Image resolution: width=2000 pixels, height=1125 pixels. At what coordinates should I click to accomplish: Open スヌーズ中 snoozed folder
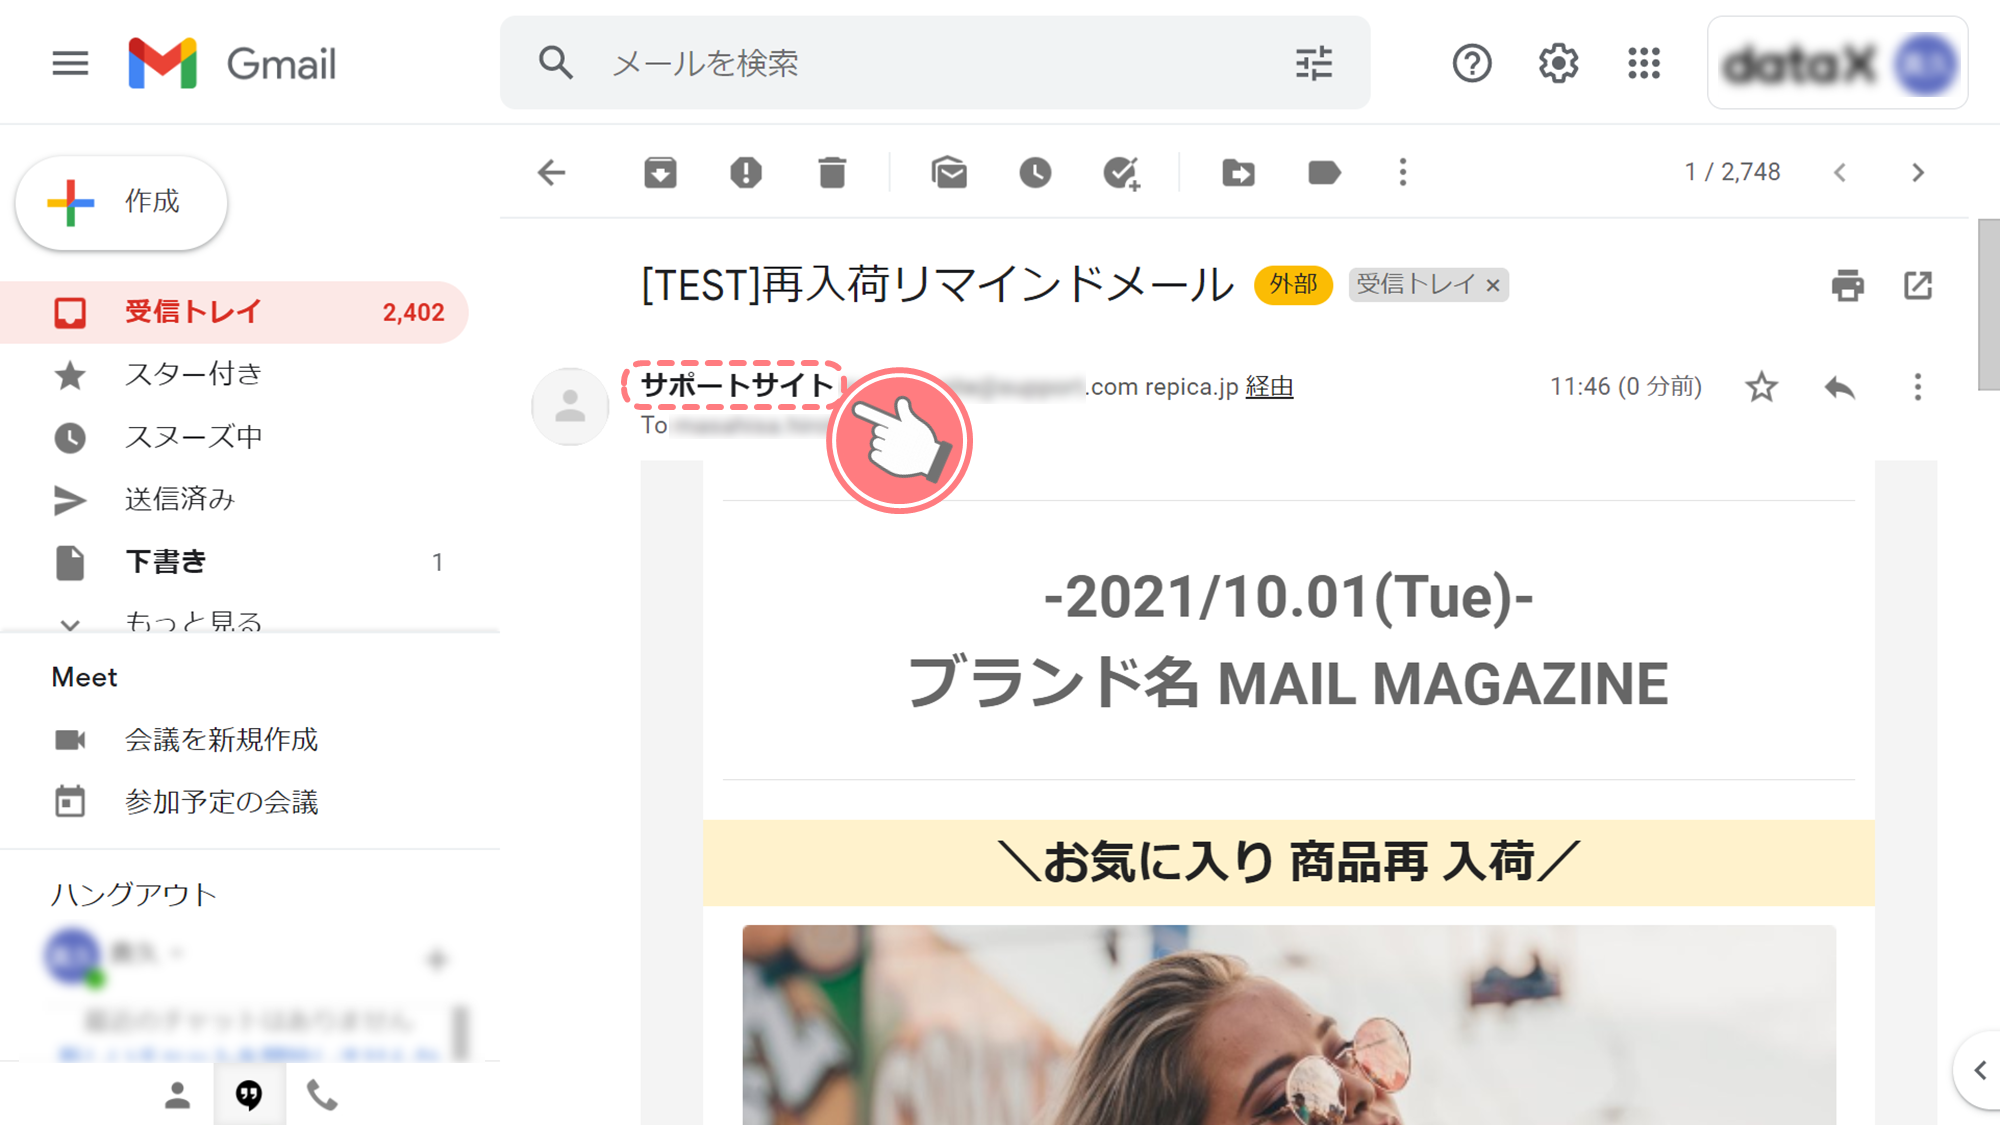pos(234,437)
